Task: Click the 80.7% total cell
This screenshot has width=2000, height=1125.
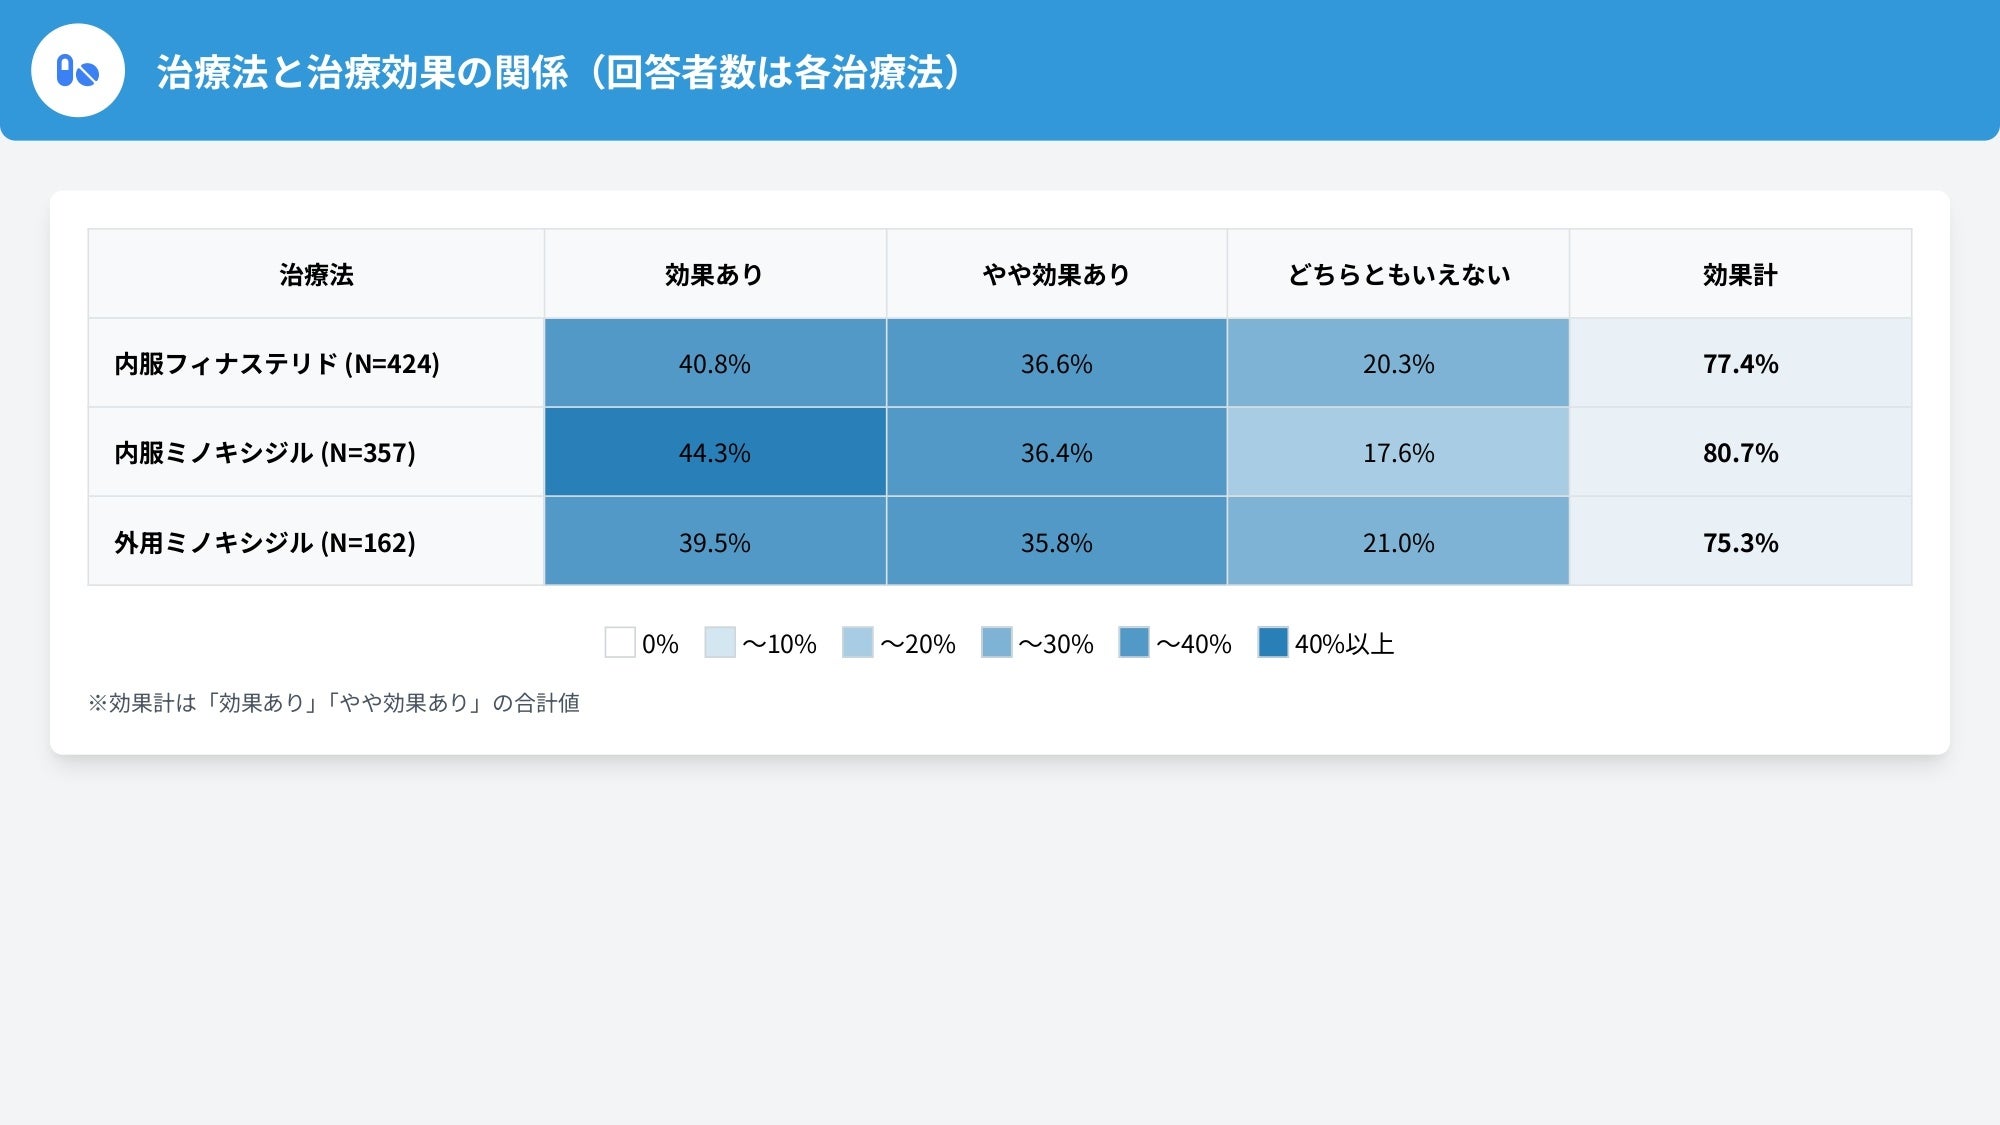Action: tap(1740, 453)
